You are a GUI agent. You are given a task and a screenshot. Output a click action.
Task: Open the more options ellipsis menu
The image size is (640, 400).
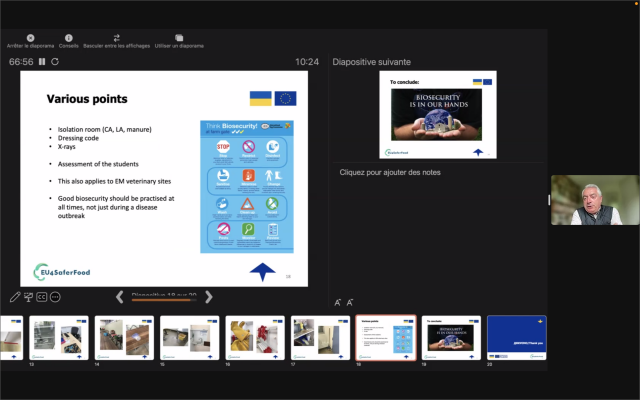(56, 297)
